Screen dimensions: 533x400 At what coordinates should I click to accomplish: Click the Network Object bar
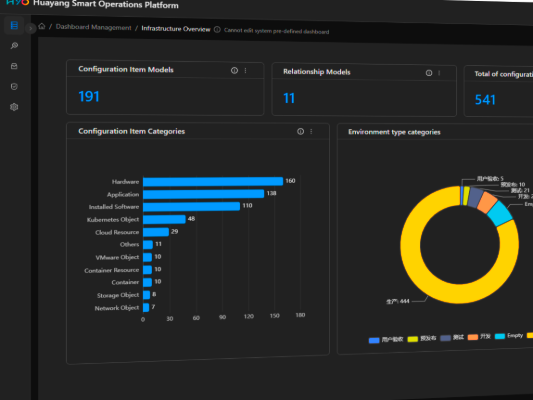tap(146, 307)
